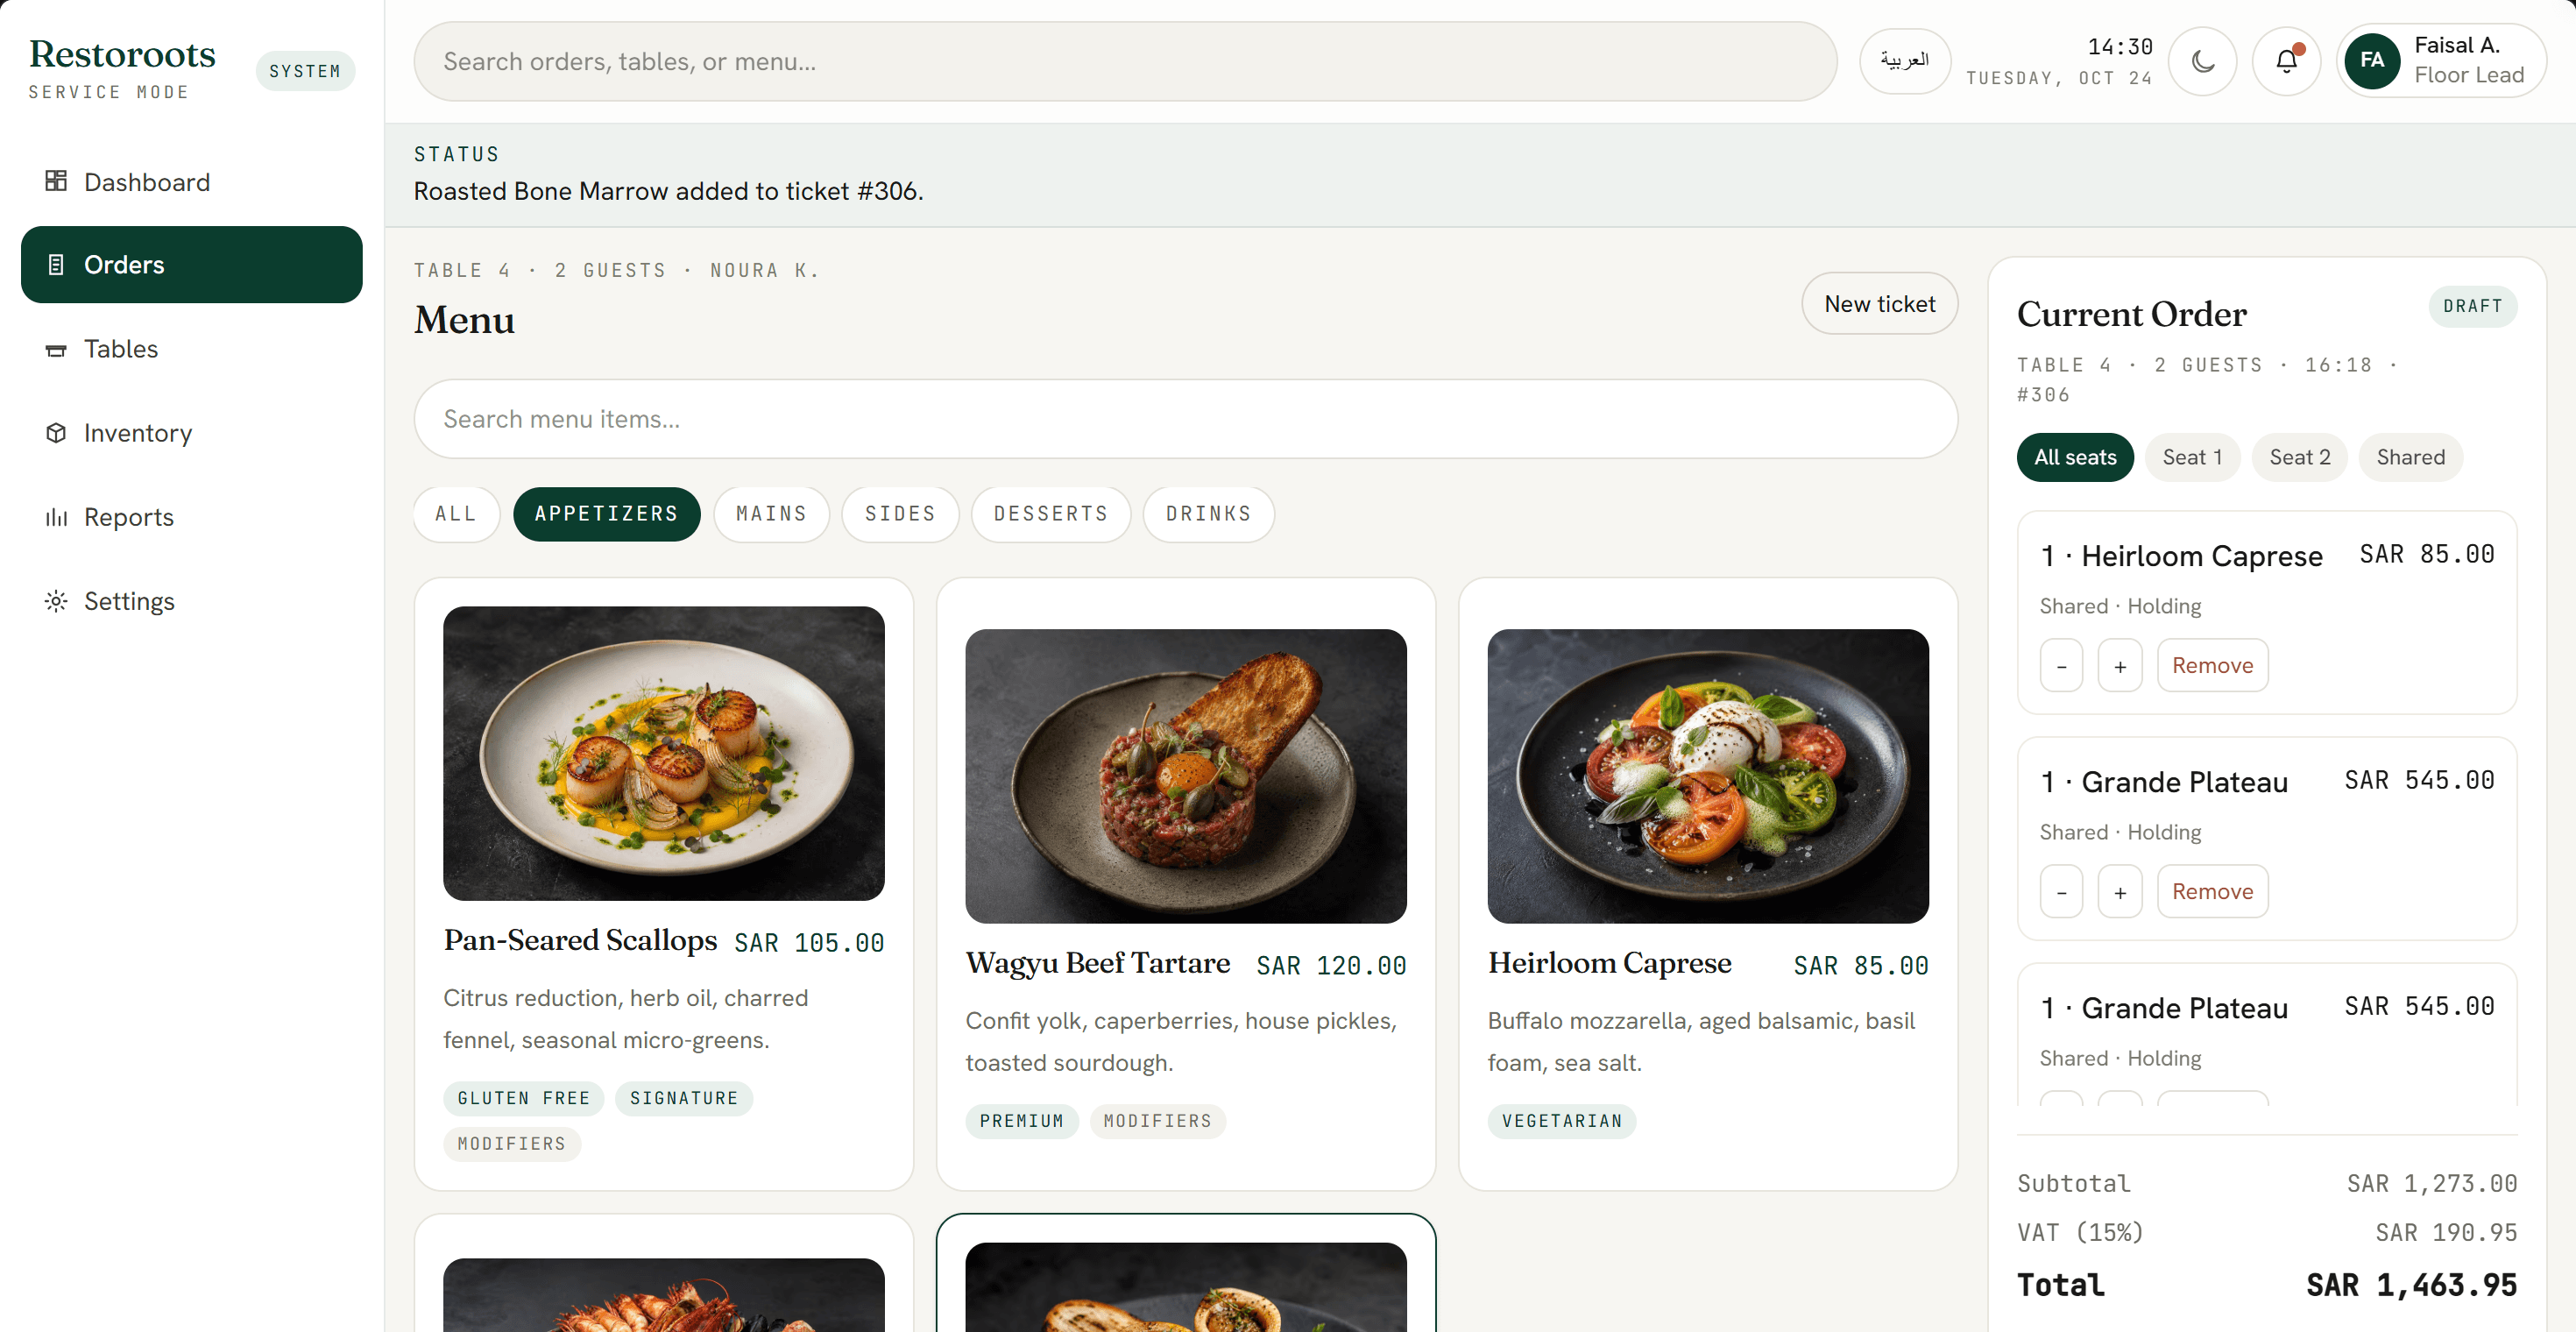Open notifications bell icon

2286,61
